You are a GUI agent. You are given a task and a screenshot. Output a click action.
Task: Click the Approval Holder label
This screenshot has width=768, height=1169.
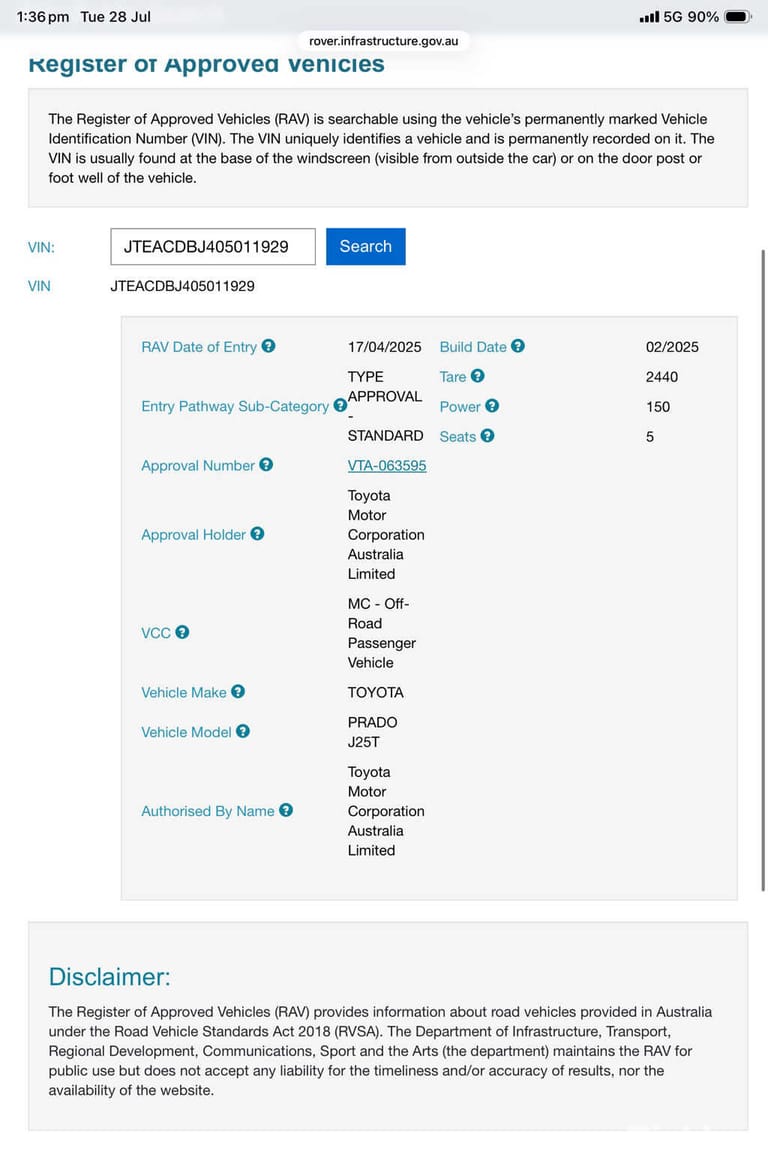(193, 535)
